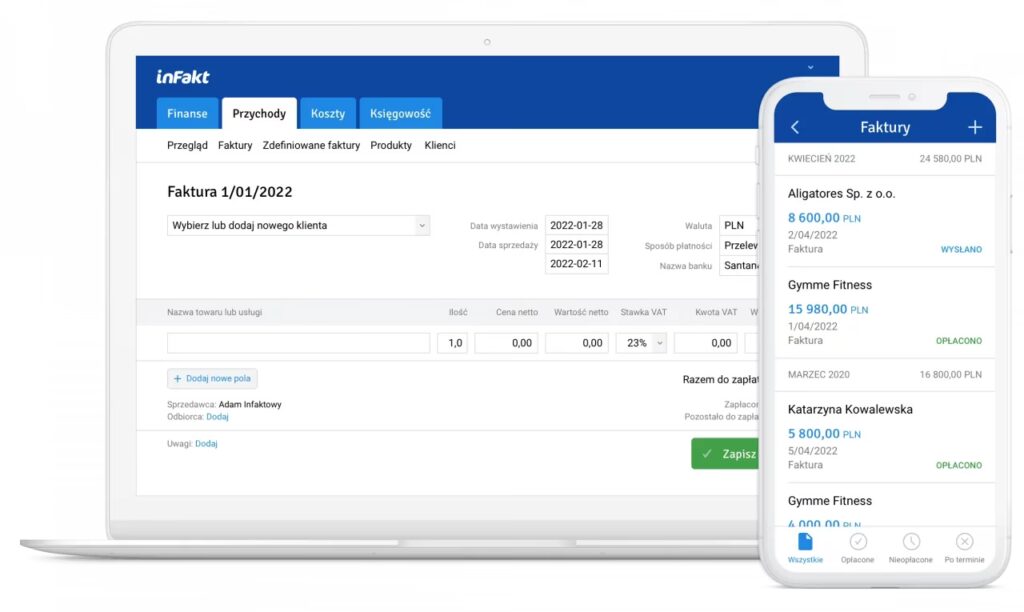
Task: Tap the back arrow in Faktury header
Action: [795, 128]
